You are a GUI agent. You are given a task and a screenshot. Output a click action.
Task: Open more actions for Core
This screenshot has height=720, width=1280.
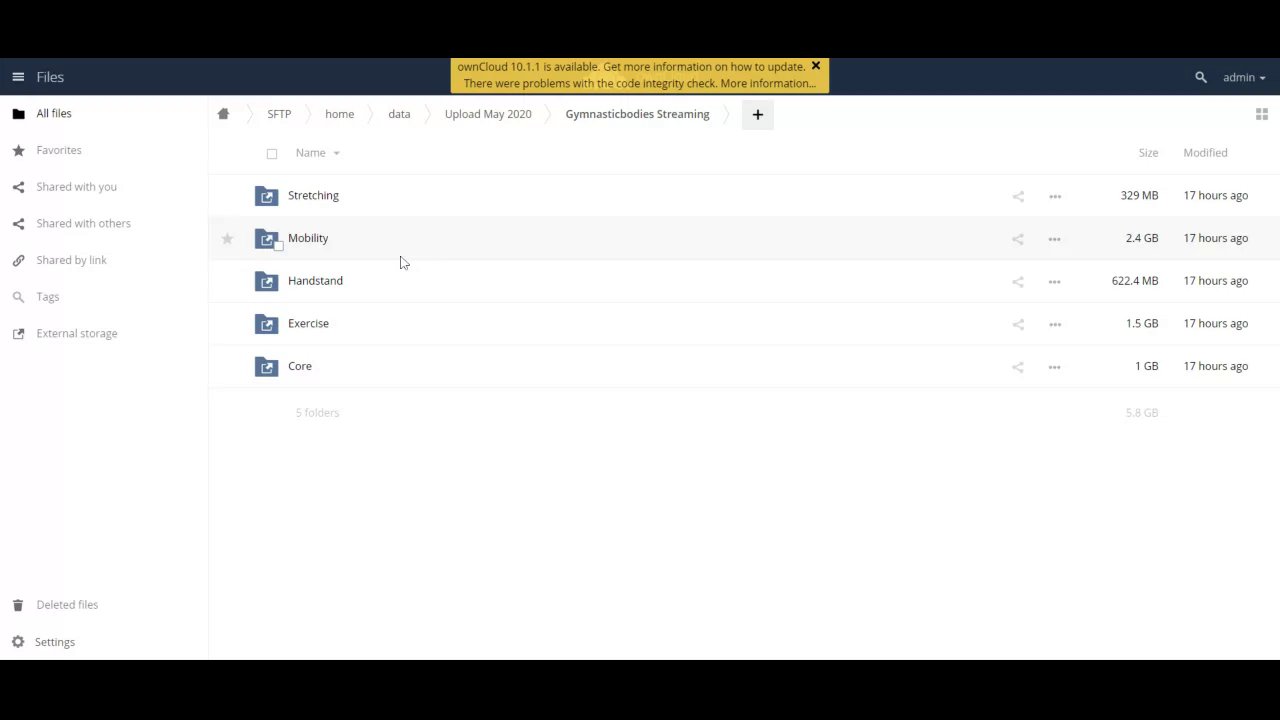[x=1054, y=367]
